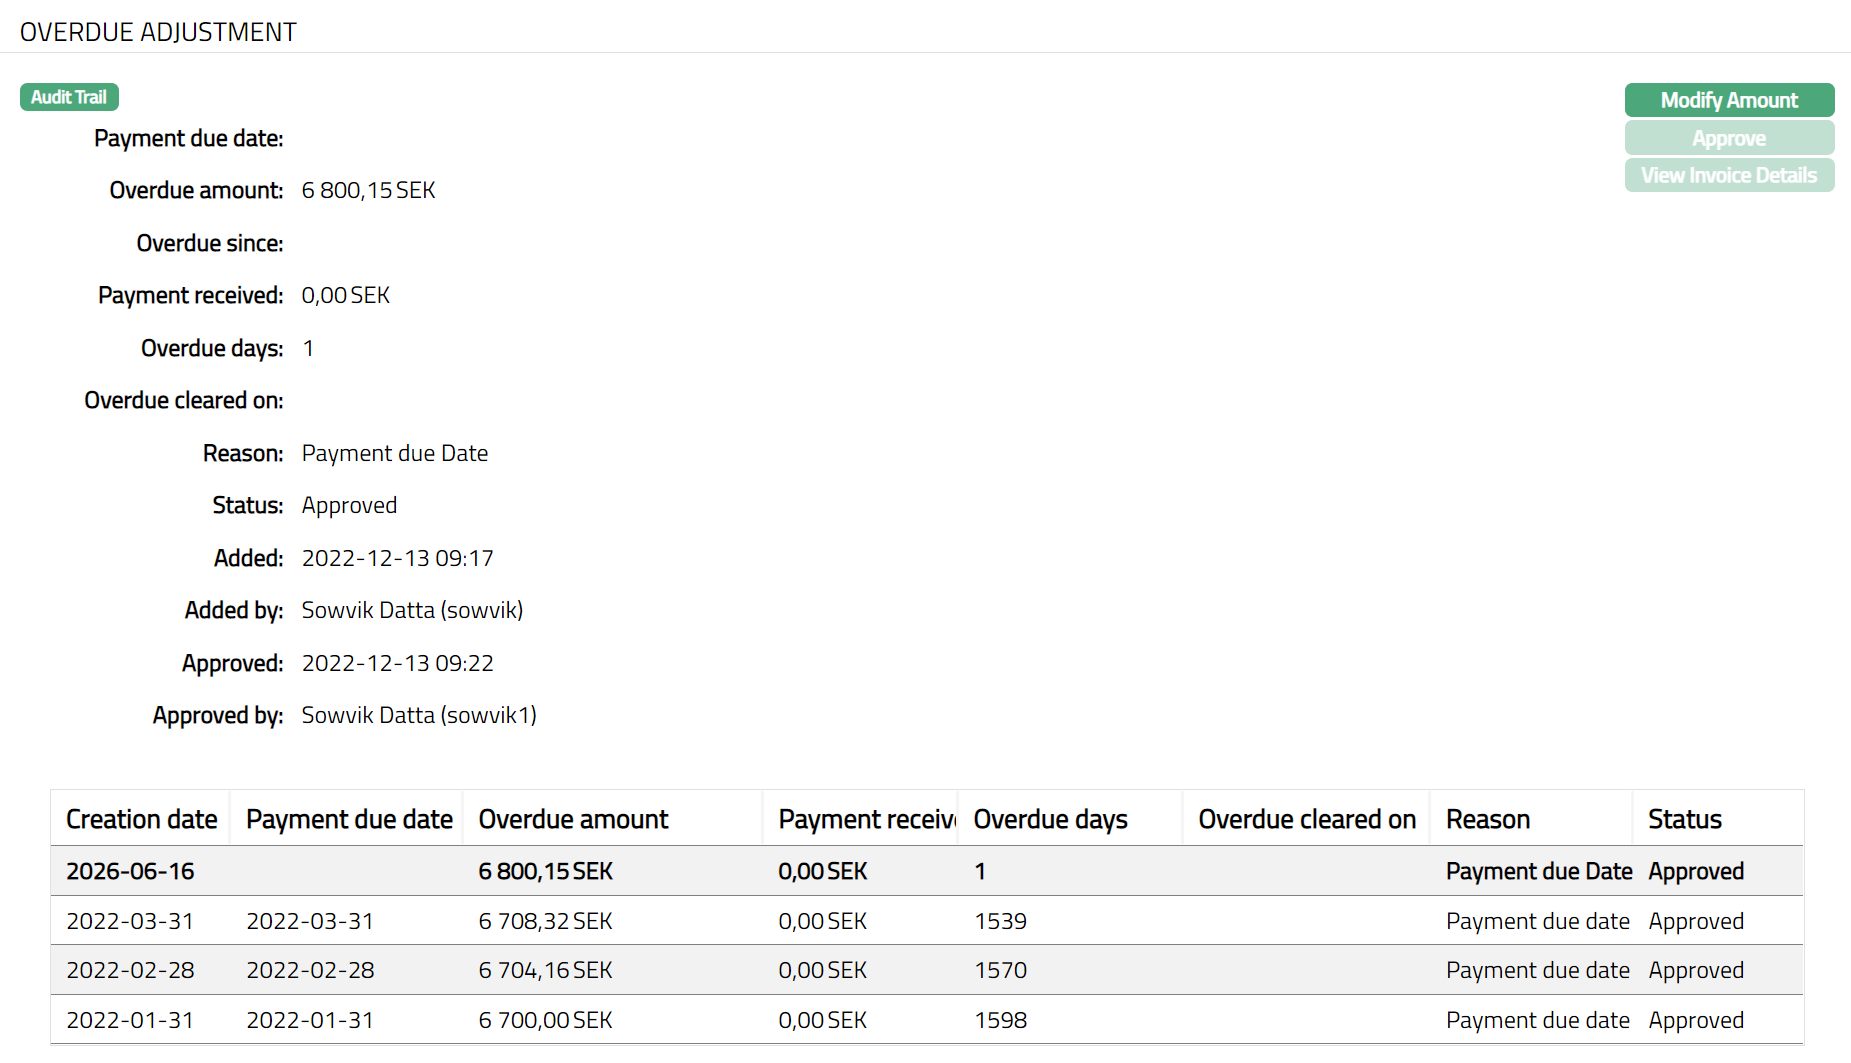This screenshot has height=1063, width=1851.
Task: Click the 6 708,32 SEK overdue amount cell
Action: pos(545,921)
